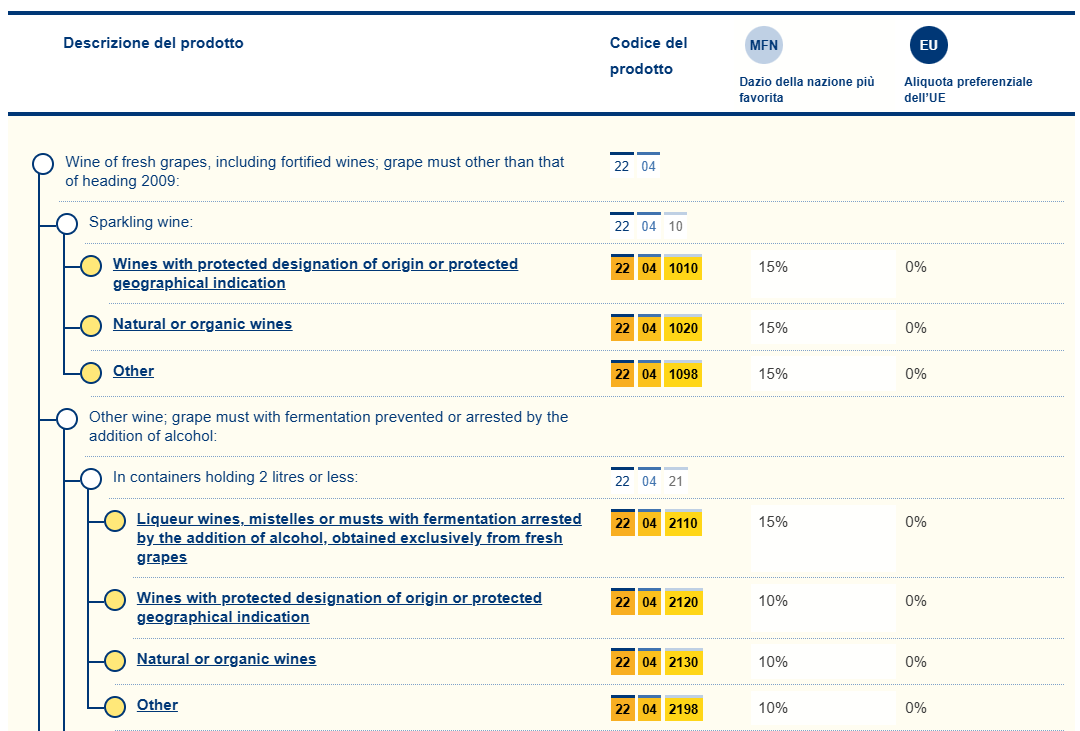Click yellow node beside 'Other' under Sparkling wine
Screen dimensions: 1080x731
click(91, 373)
